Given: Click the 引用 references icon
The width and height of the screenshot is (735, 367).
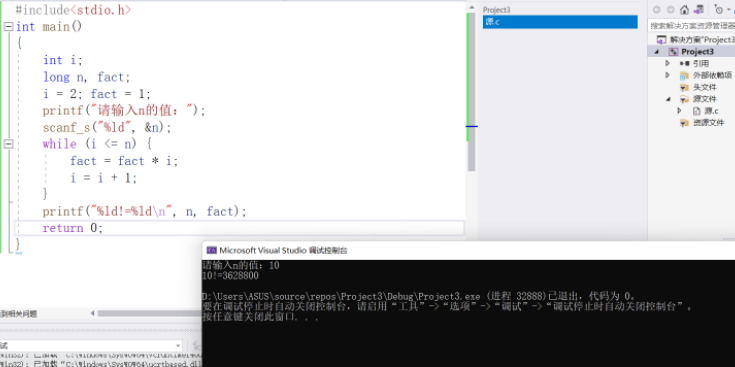Looking at the screenshot, I should 684,63.
